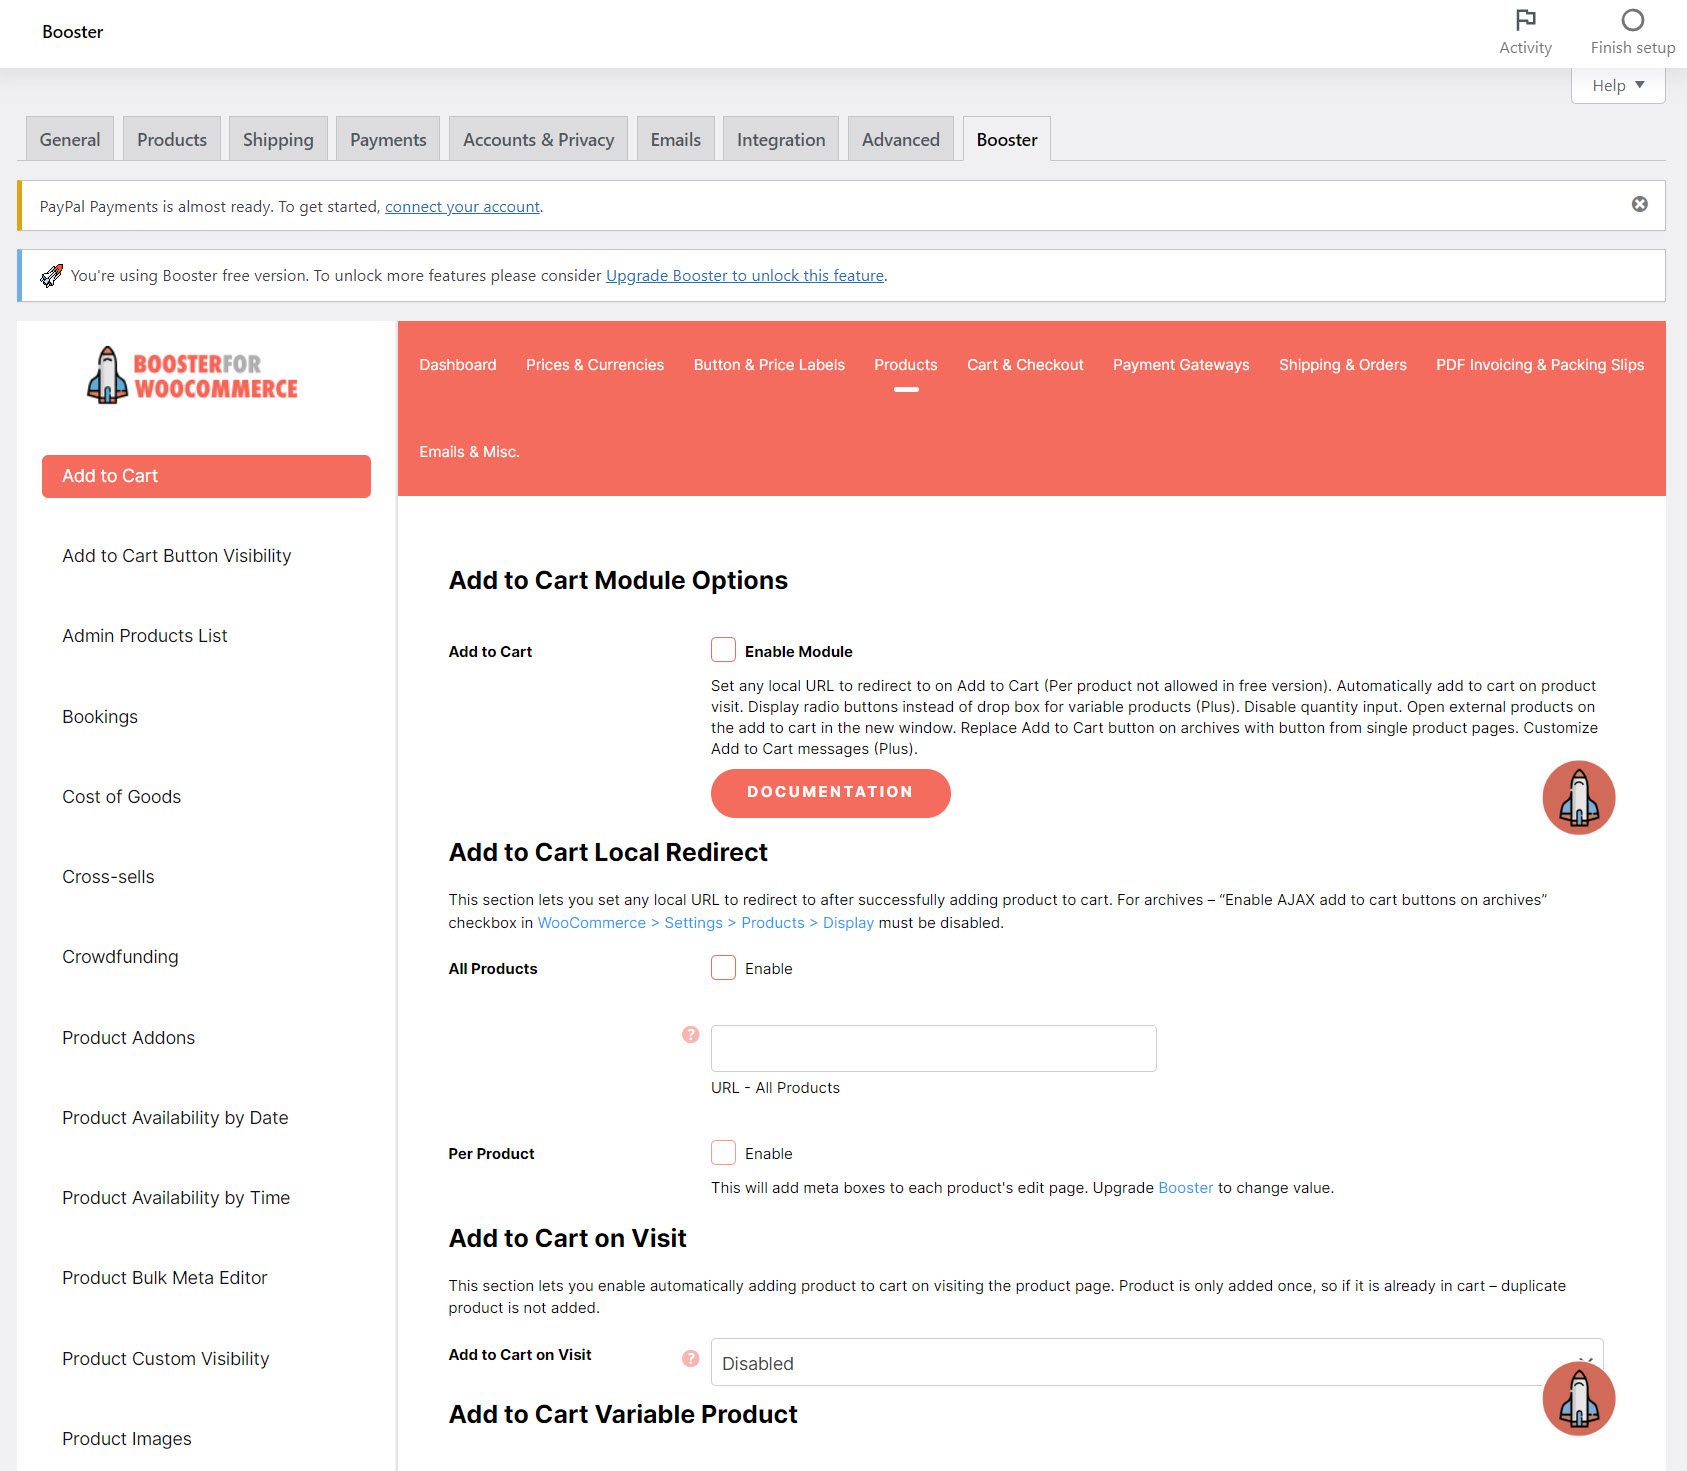
Task: Enable the Add to Cart module checkbox
Action: pos(723,650)
